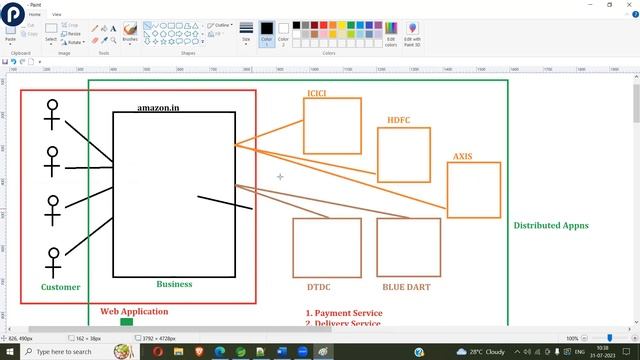The image size is (640, 360).
Task: Open the line Size dropdown
Action: (x=246, y=33)
